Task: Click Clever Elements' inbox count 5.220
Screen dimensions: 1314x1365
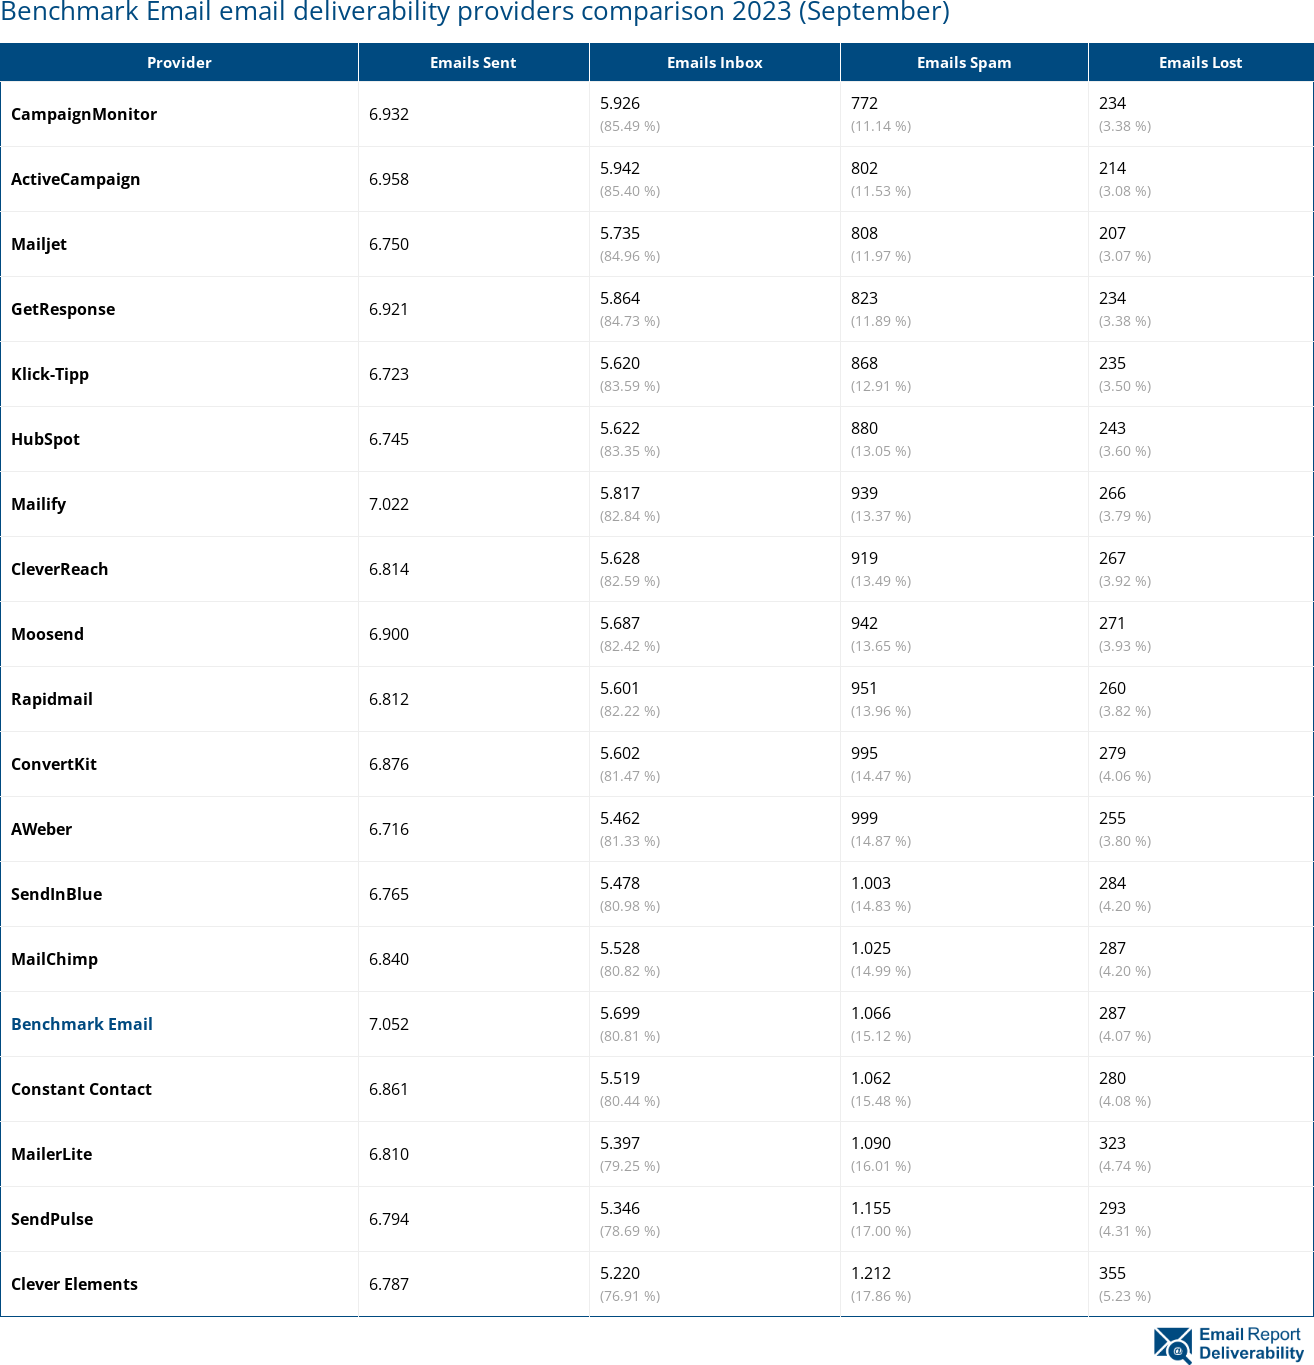Action: [620, 1273]
